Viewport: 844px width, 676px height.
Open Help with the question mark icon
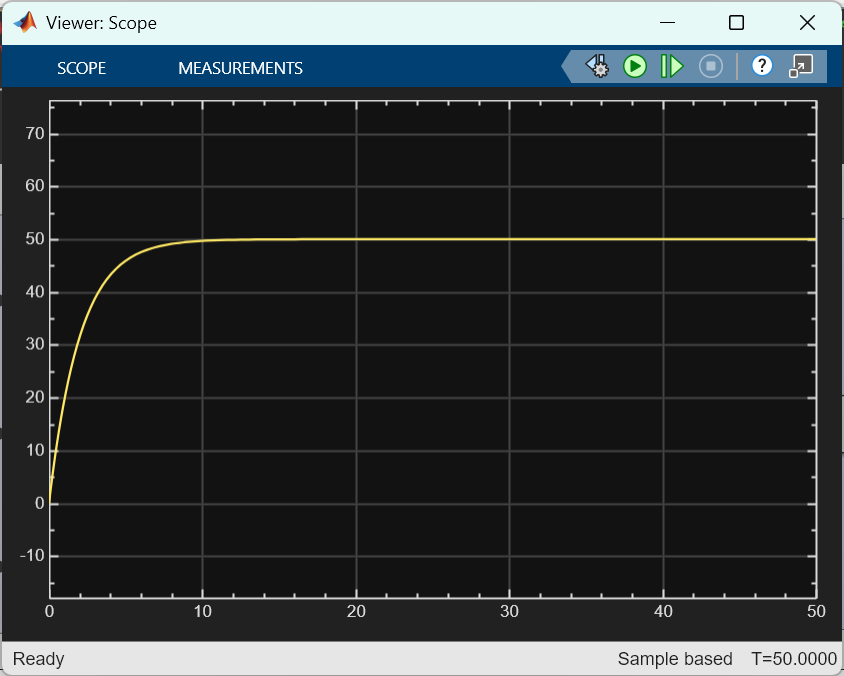(x=762, y=66)
